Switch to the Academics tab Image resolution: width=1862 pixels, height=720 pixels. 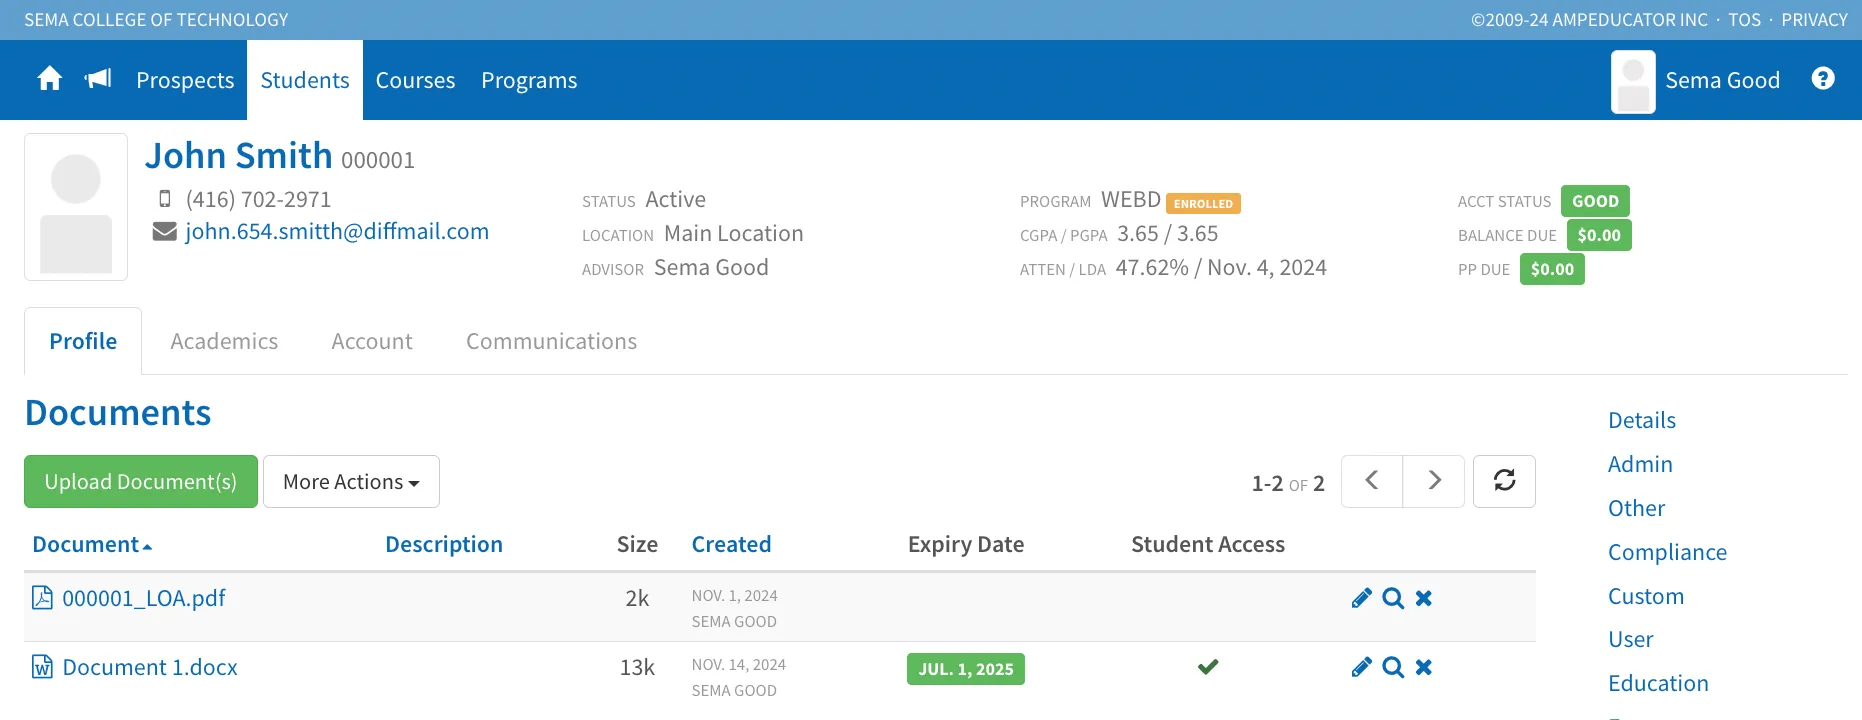click(x=224, y=341)
